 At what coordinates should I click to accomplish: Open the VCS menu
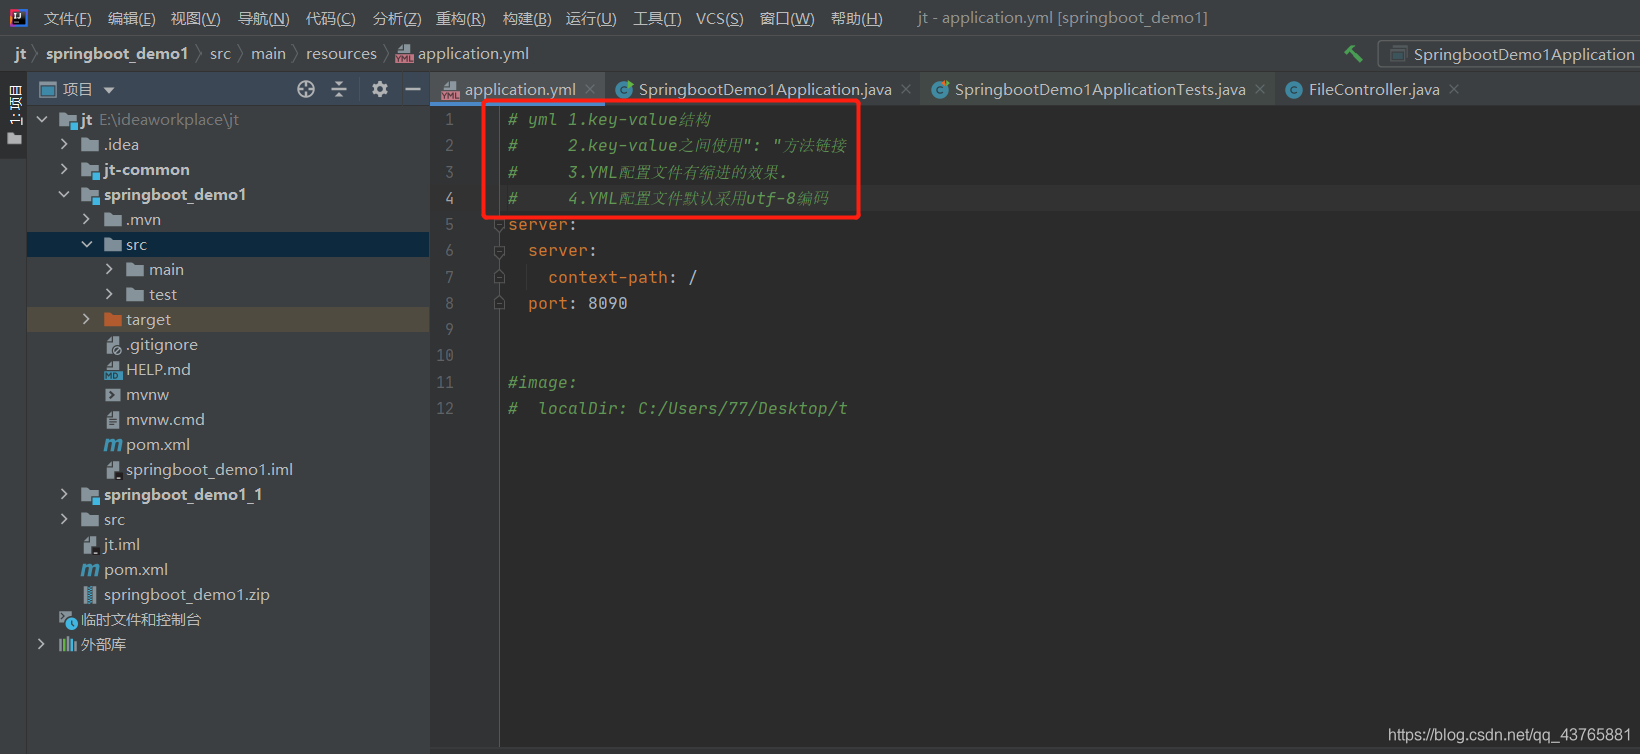coord(720,19)
